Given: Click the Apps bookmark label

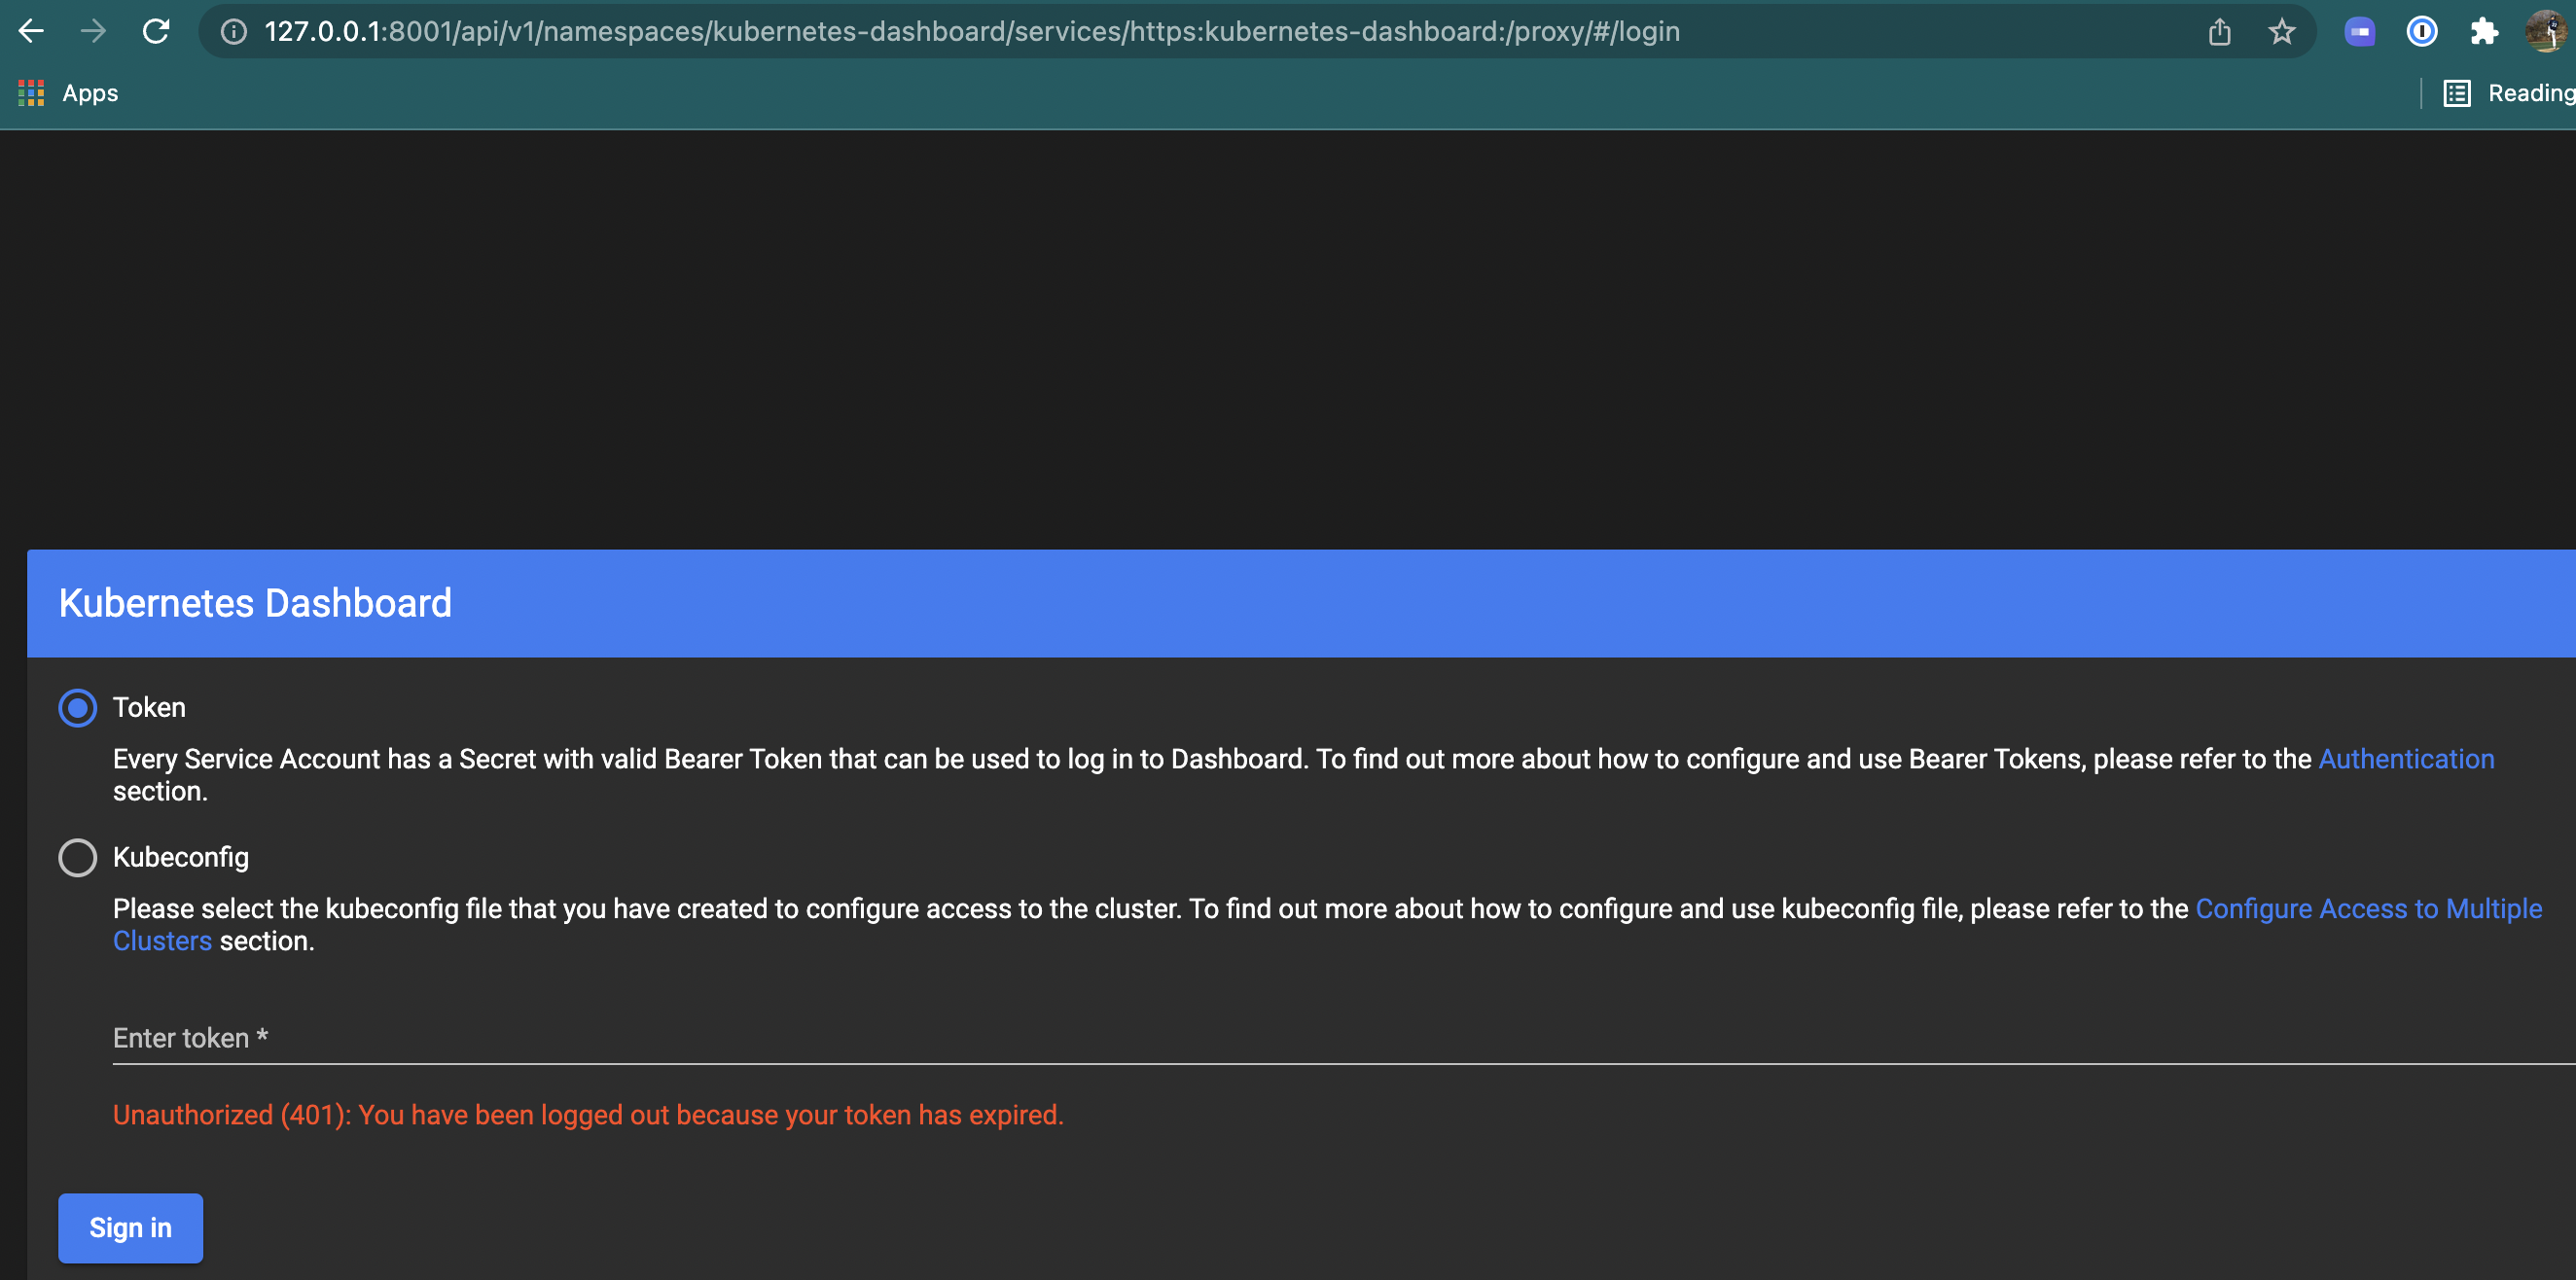Looking at the screenshot, I should click(90, 93).
